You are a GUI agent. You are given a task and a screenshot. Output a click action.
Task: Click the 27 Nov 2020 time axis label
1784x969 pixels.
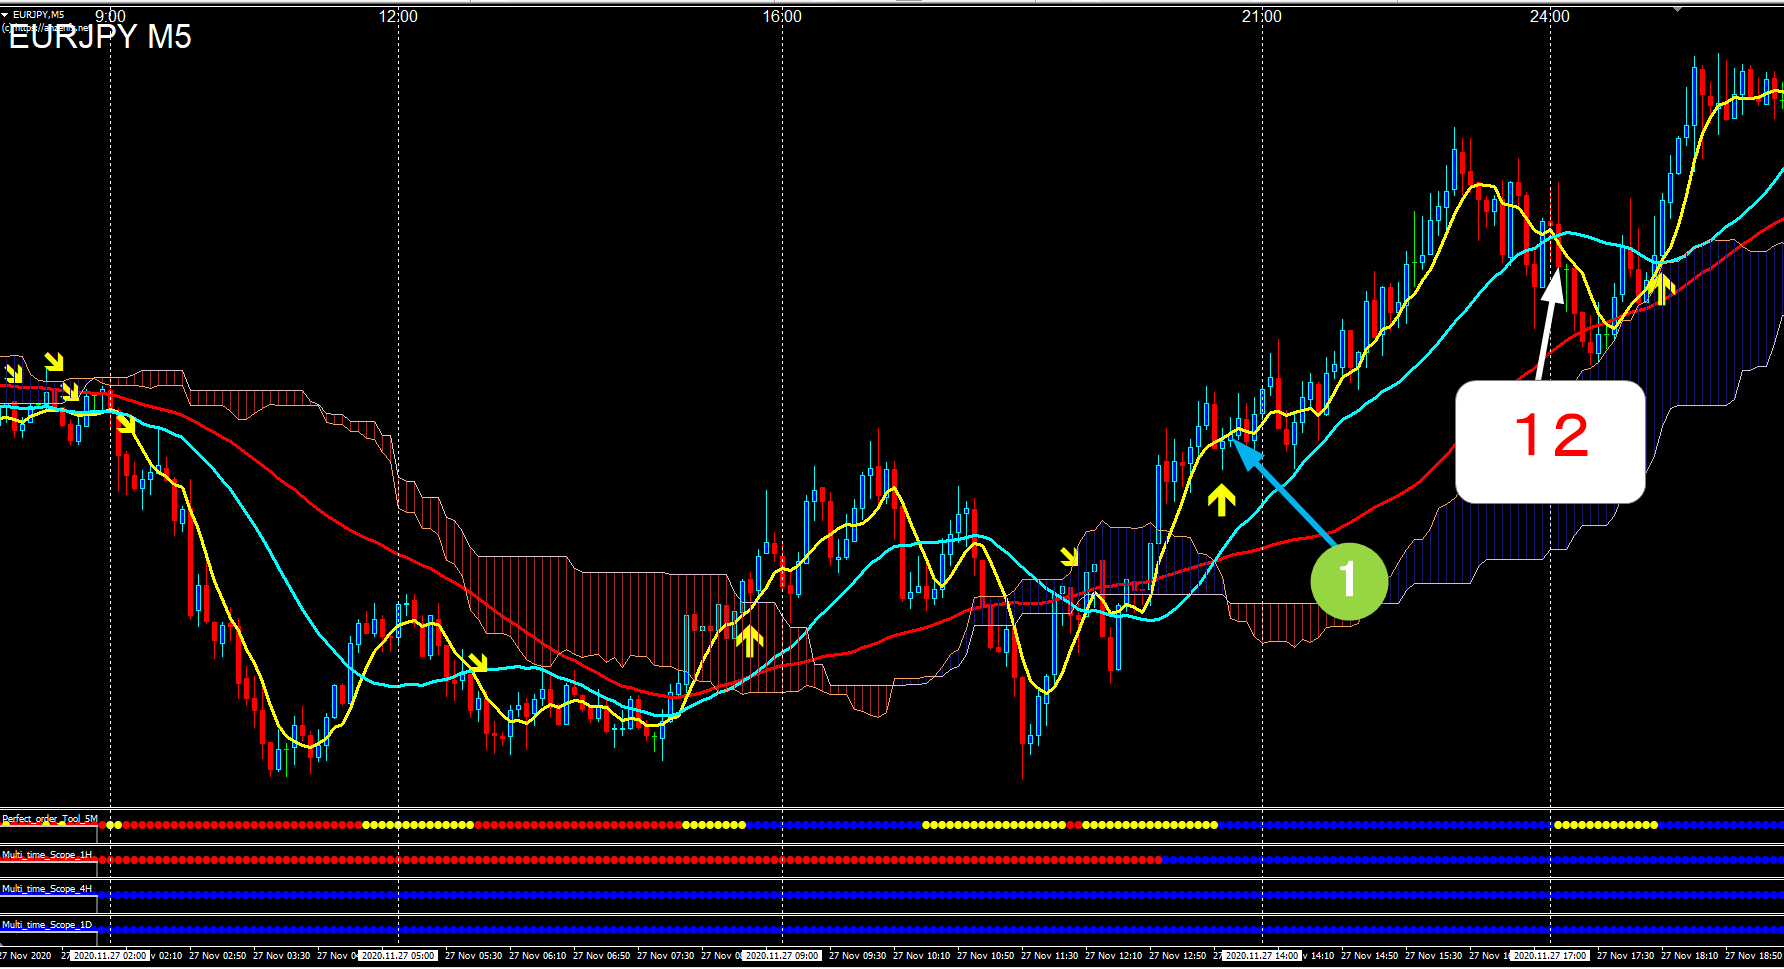click(26, 956)
